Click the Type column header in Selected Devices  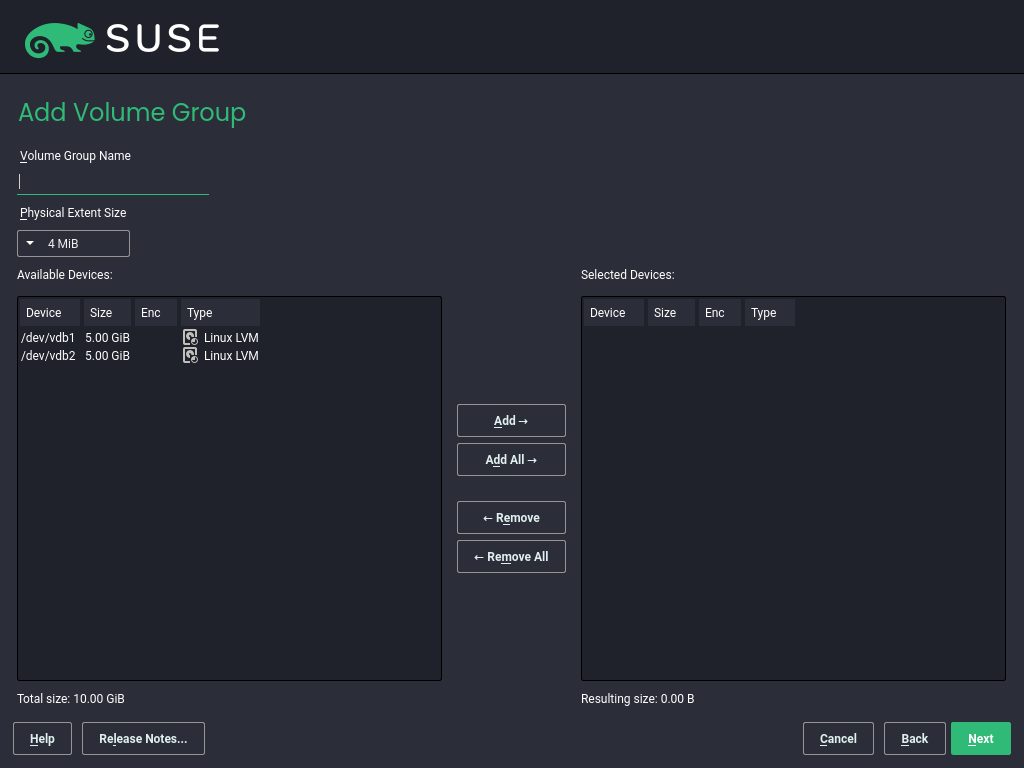(763, 312)
